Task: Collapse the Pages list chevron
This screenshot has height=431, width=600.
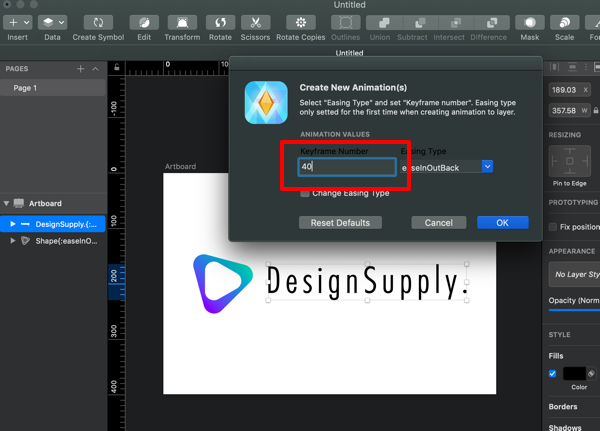Action: pyautogui.click(x=96, y=69)
